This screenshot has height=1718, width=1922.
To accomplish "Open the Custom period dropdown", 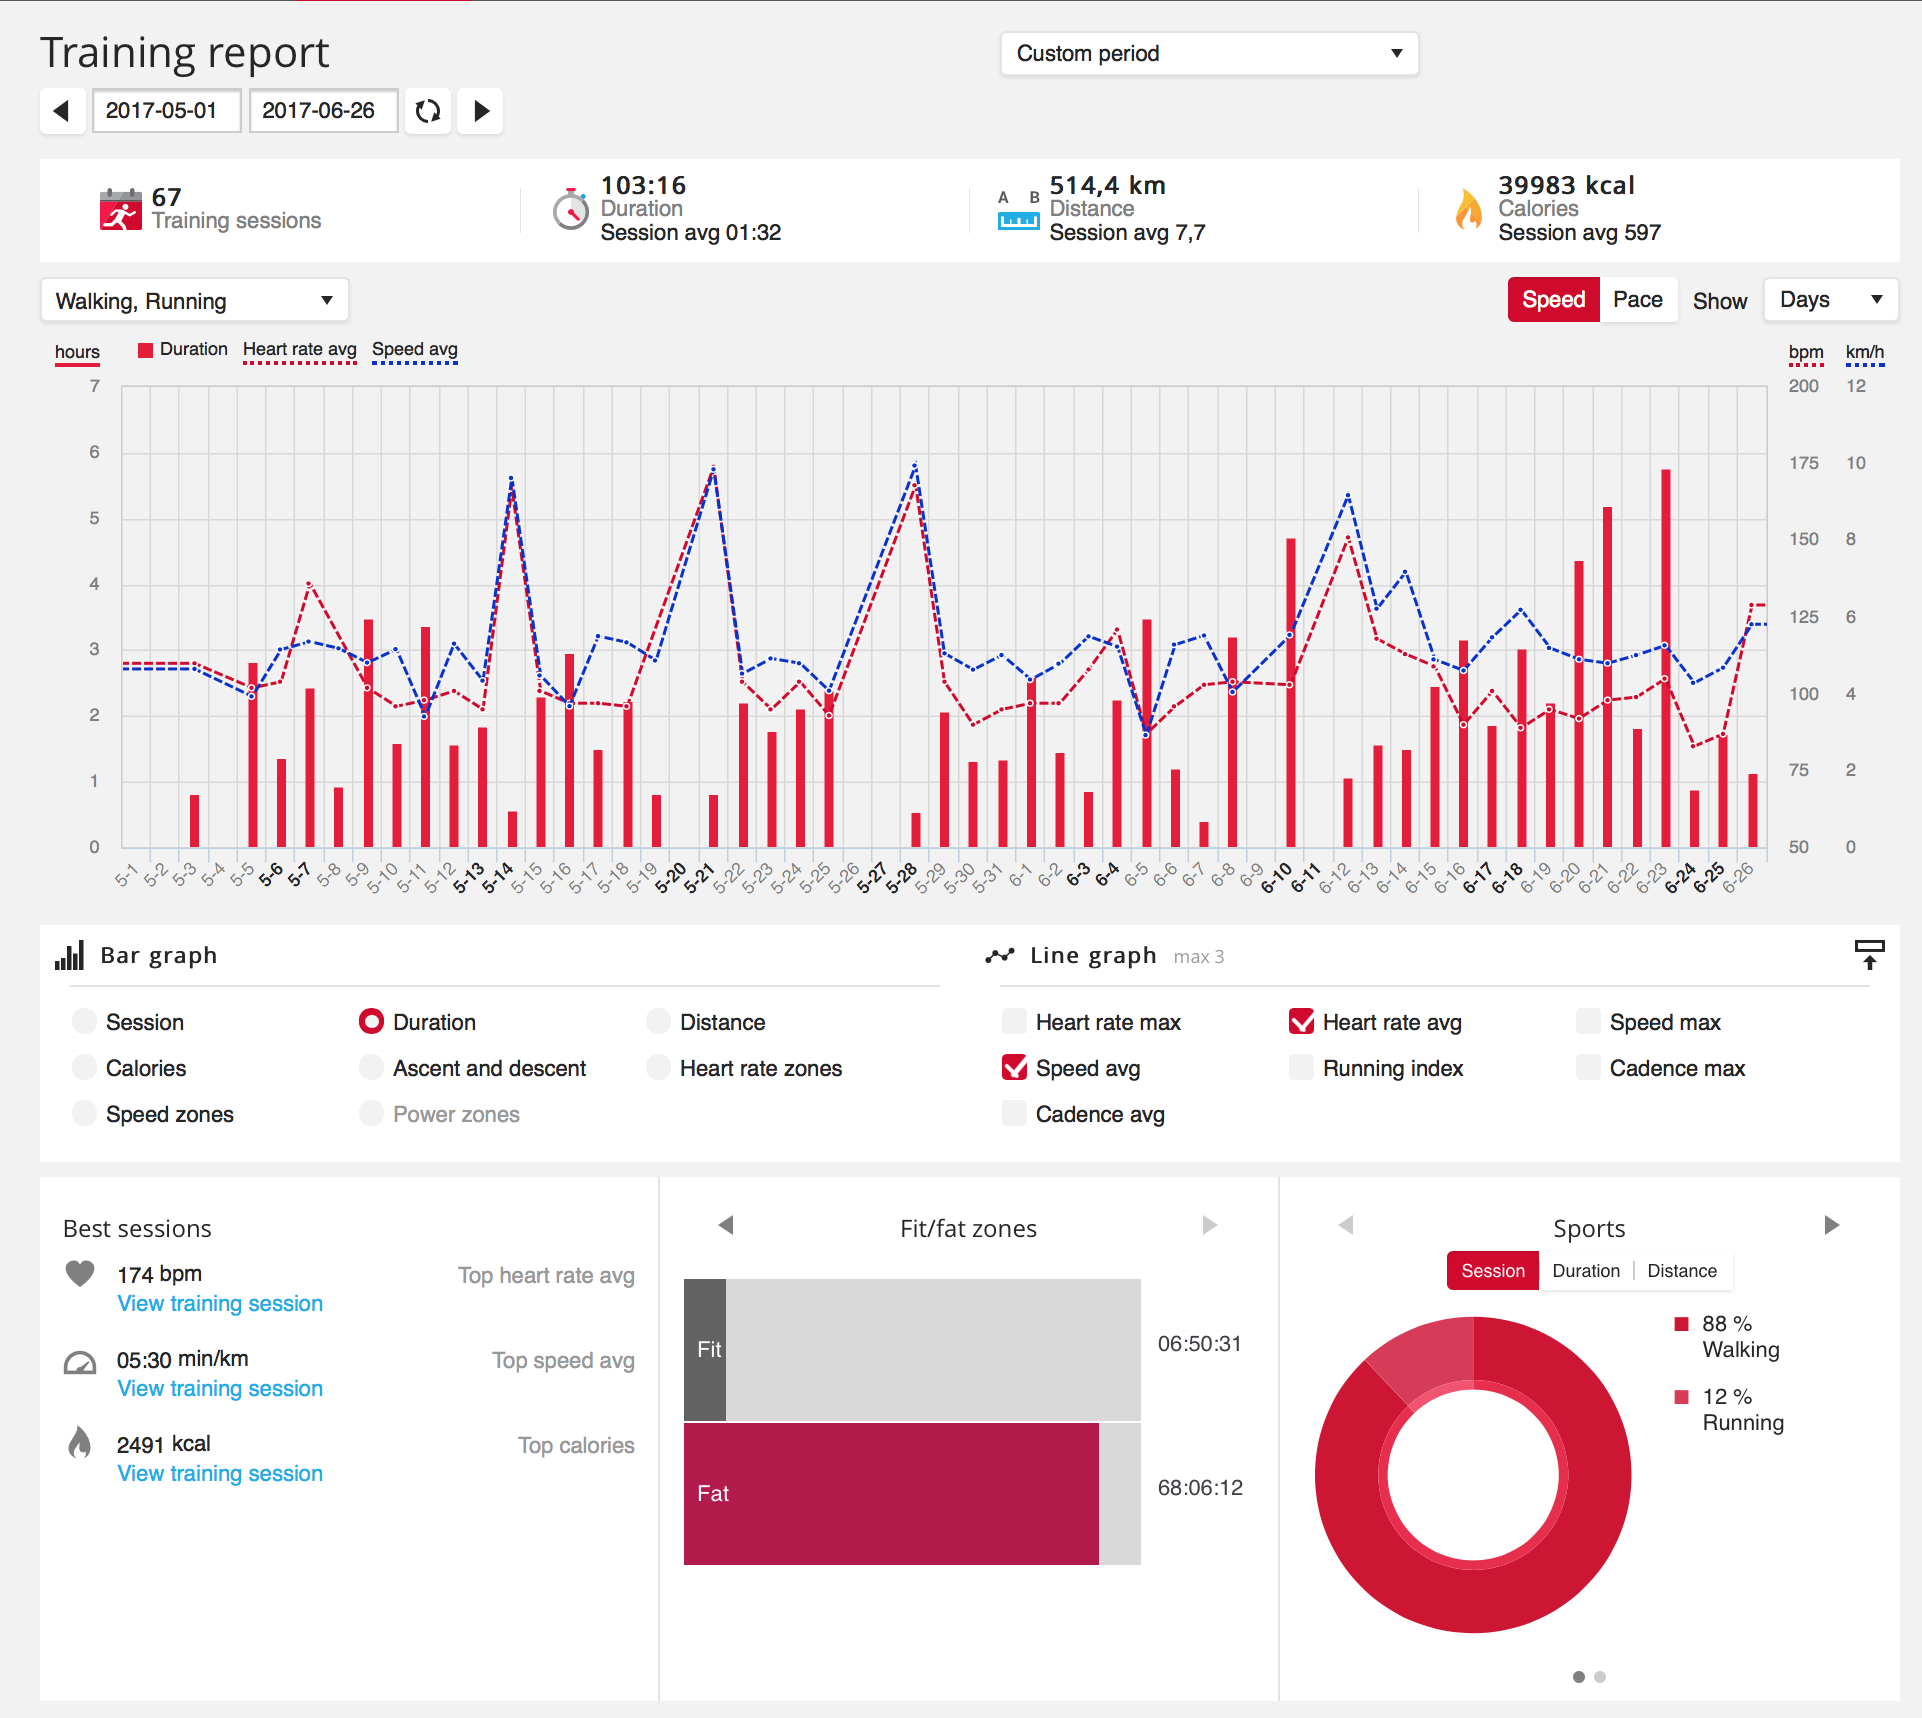I will point(1208,54).
